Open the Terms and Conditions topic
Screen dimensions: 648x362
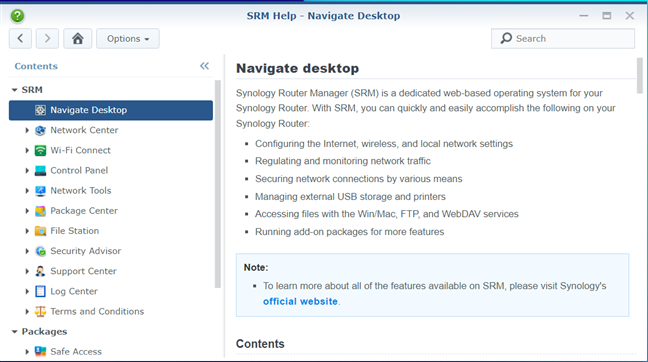point(97,311)
